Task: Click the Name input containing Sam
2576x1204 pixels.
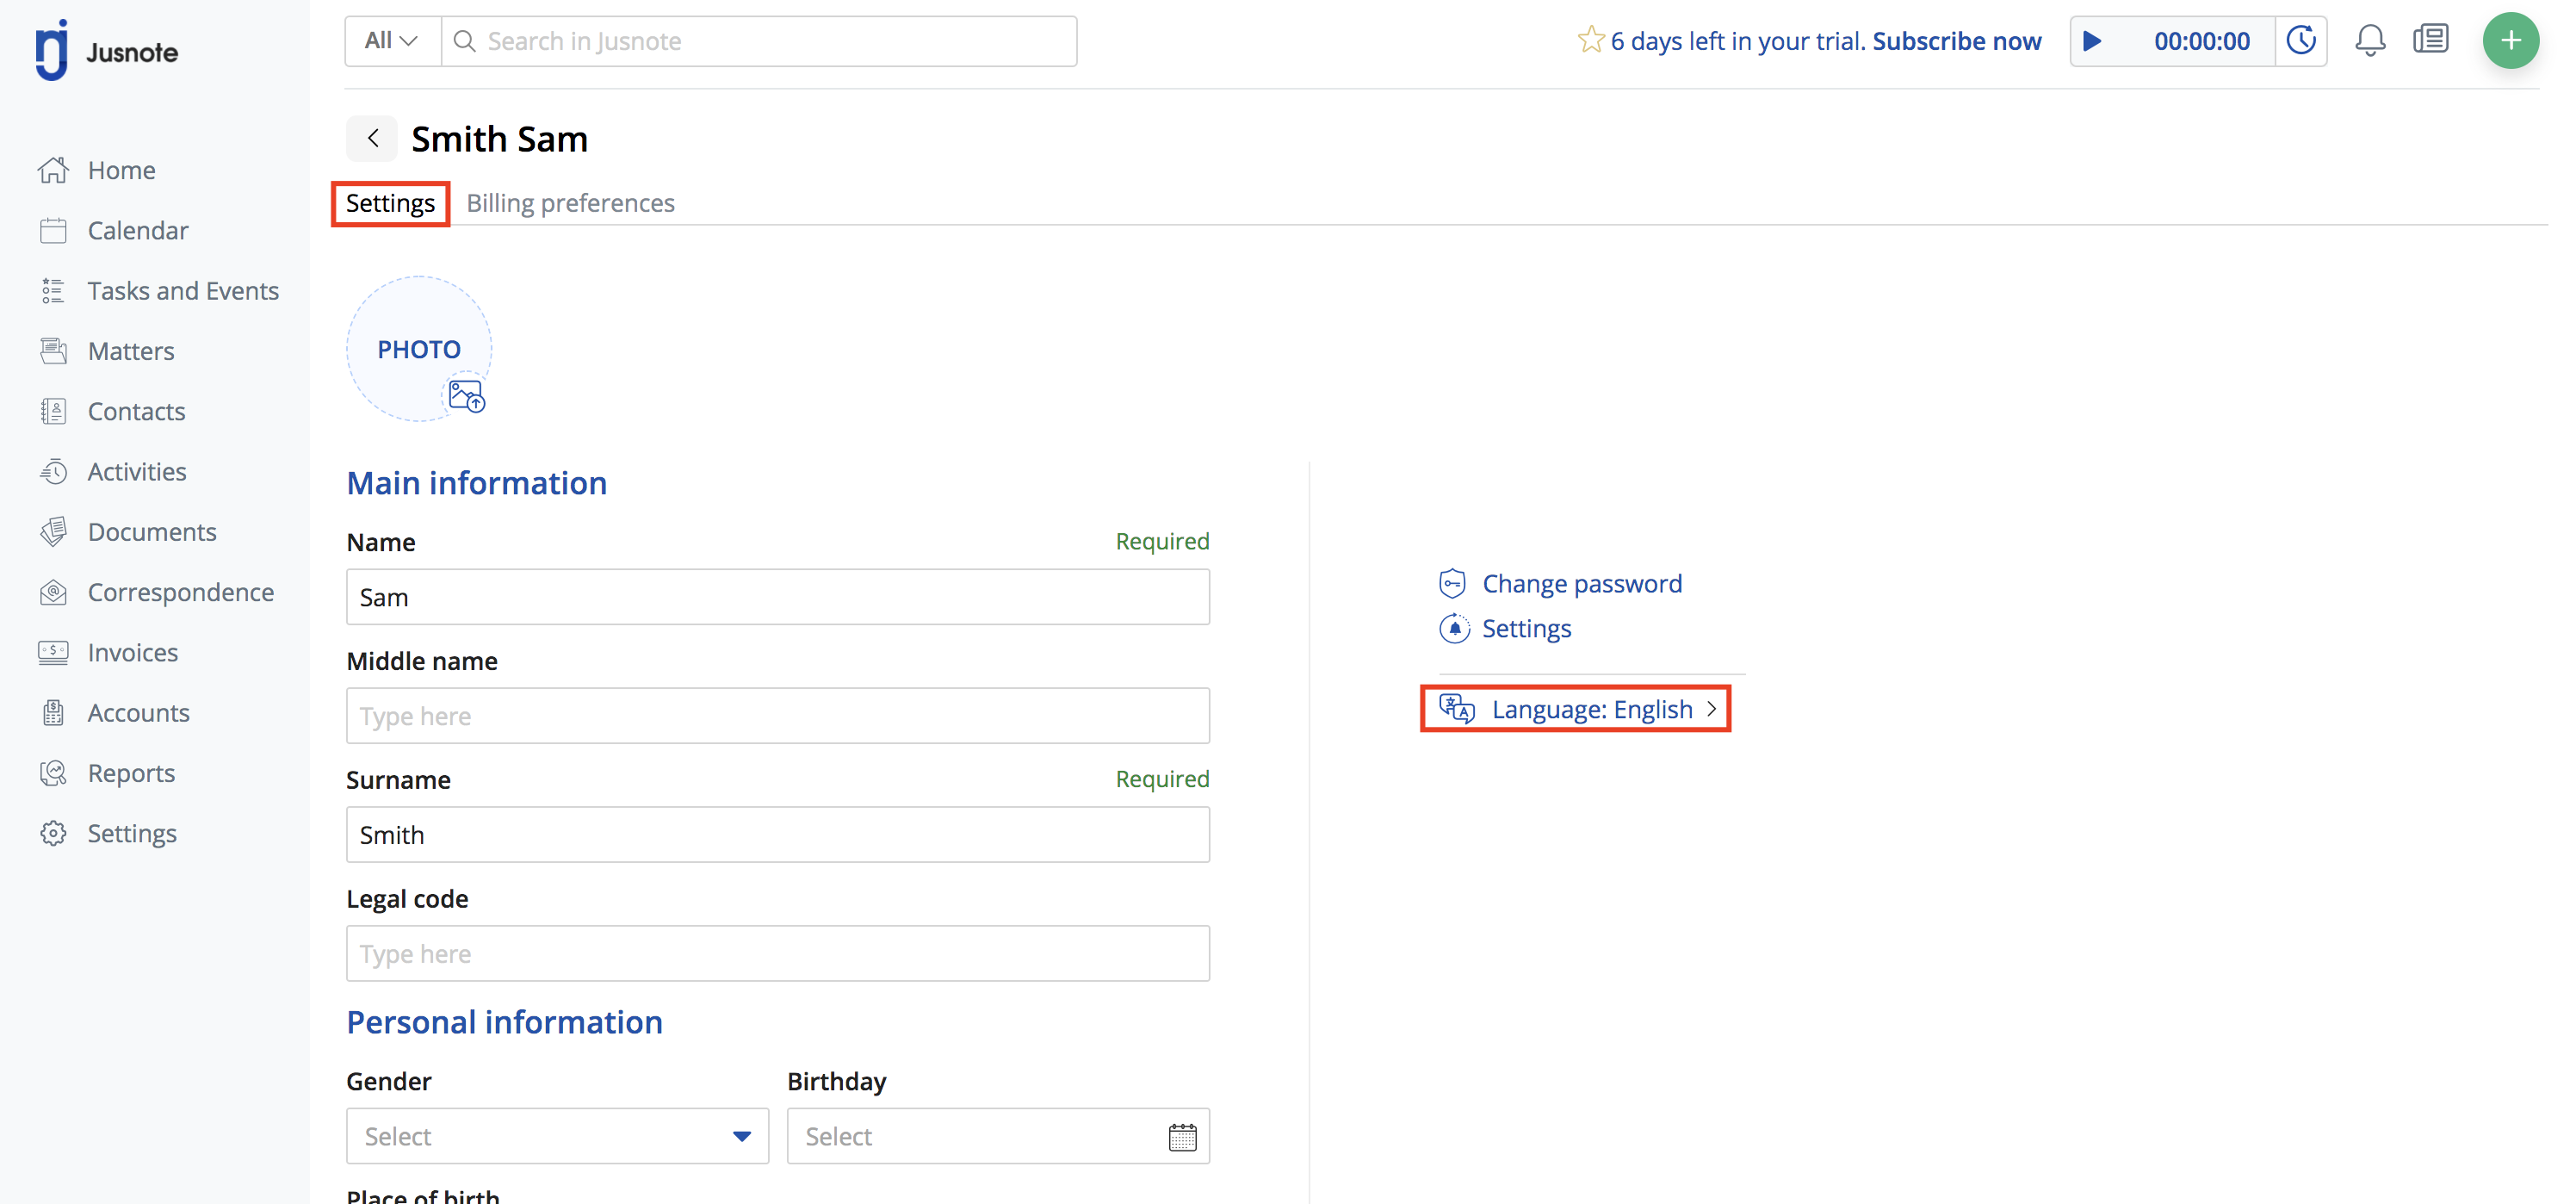Action: point(778,597)
